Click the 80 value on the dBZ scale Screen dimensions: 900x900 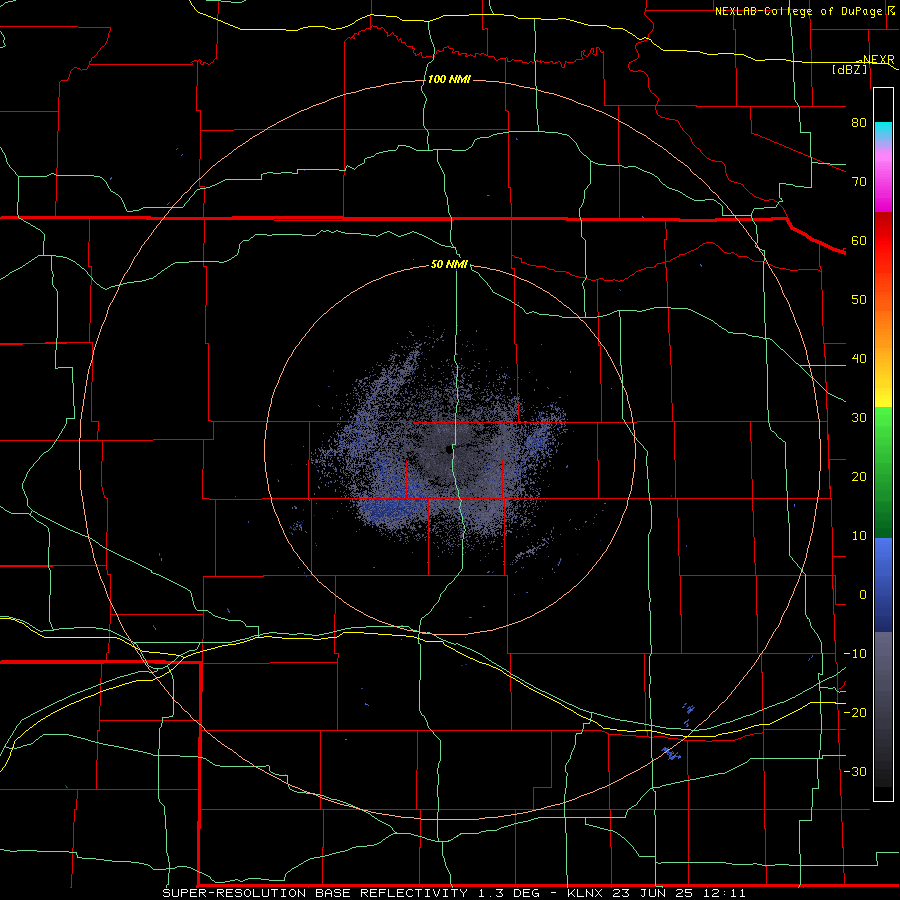[x=859, y=122]
